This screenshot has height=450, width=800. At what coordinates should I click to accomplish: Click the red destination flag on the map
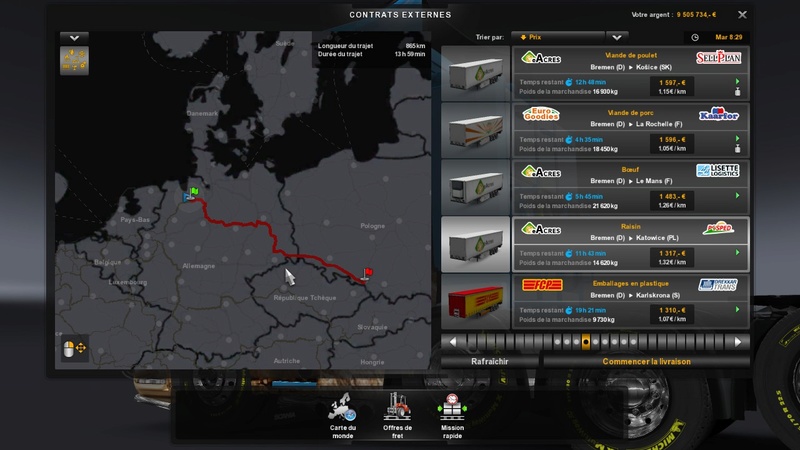[x=367, y=274]
